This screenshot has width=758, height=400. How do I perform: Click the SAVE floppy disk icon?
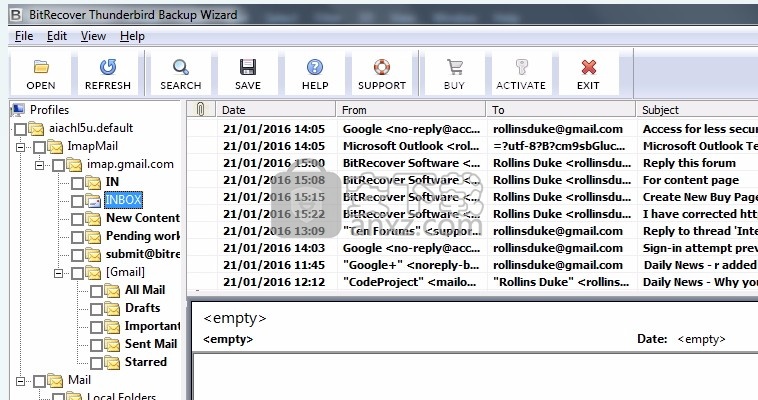248,67
